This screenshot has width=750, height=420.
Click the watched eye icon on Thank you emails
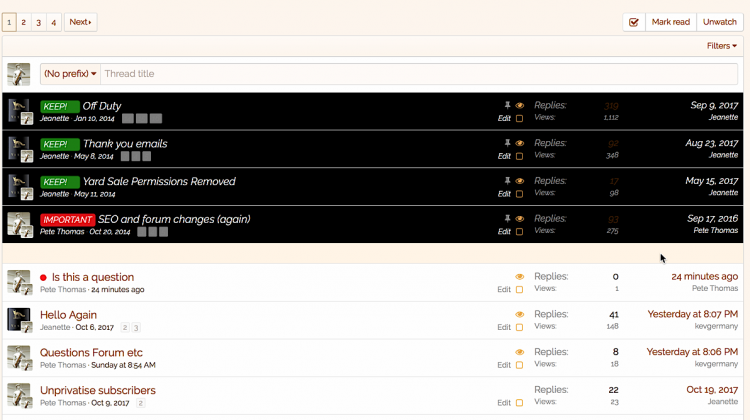tap(519, 143)
